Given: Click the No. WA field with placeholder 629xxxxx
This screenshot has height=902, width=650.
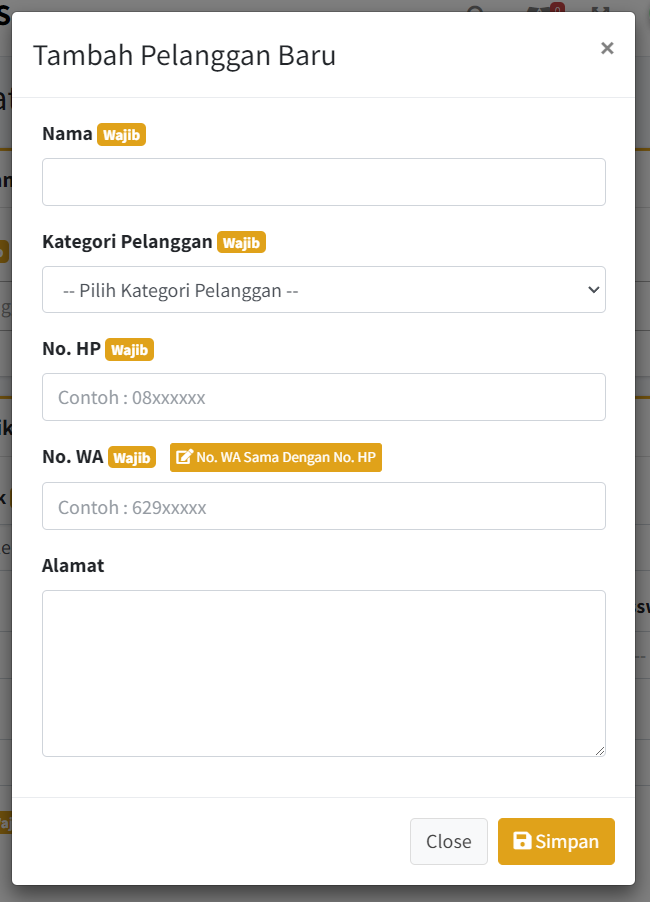Looking at the screenshot, I should coord(323,506).
